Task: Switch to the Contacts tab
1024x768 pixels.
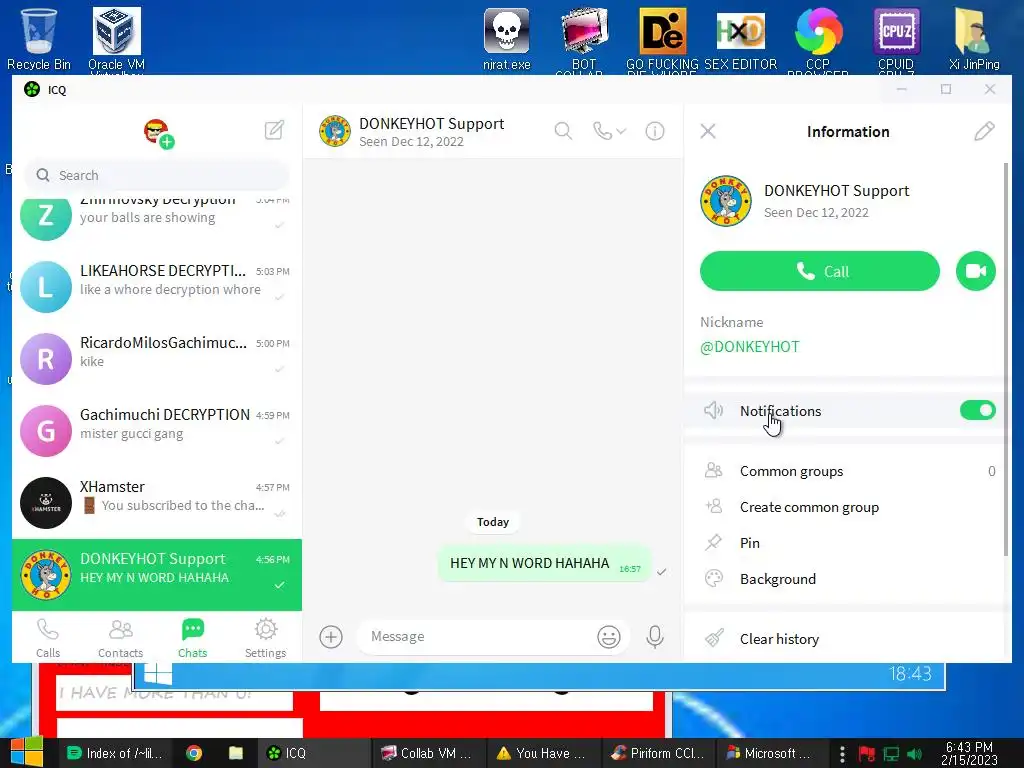Action: [120, 638]
